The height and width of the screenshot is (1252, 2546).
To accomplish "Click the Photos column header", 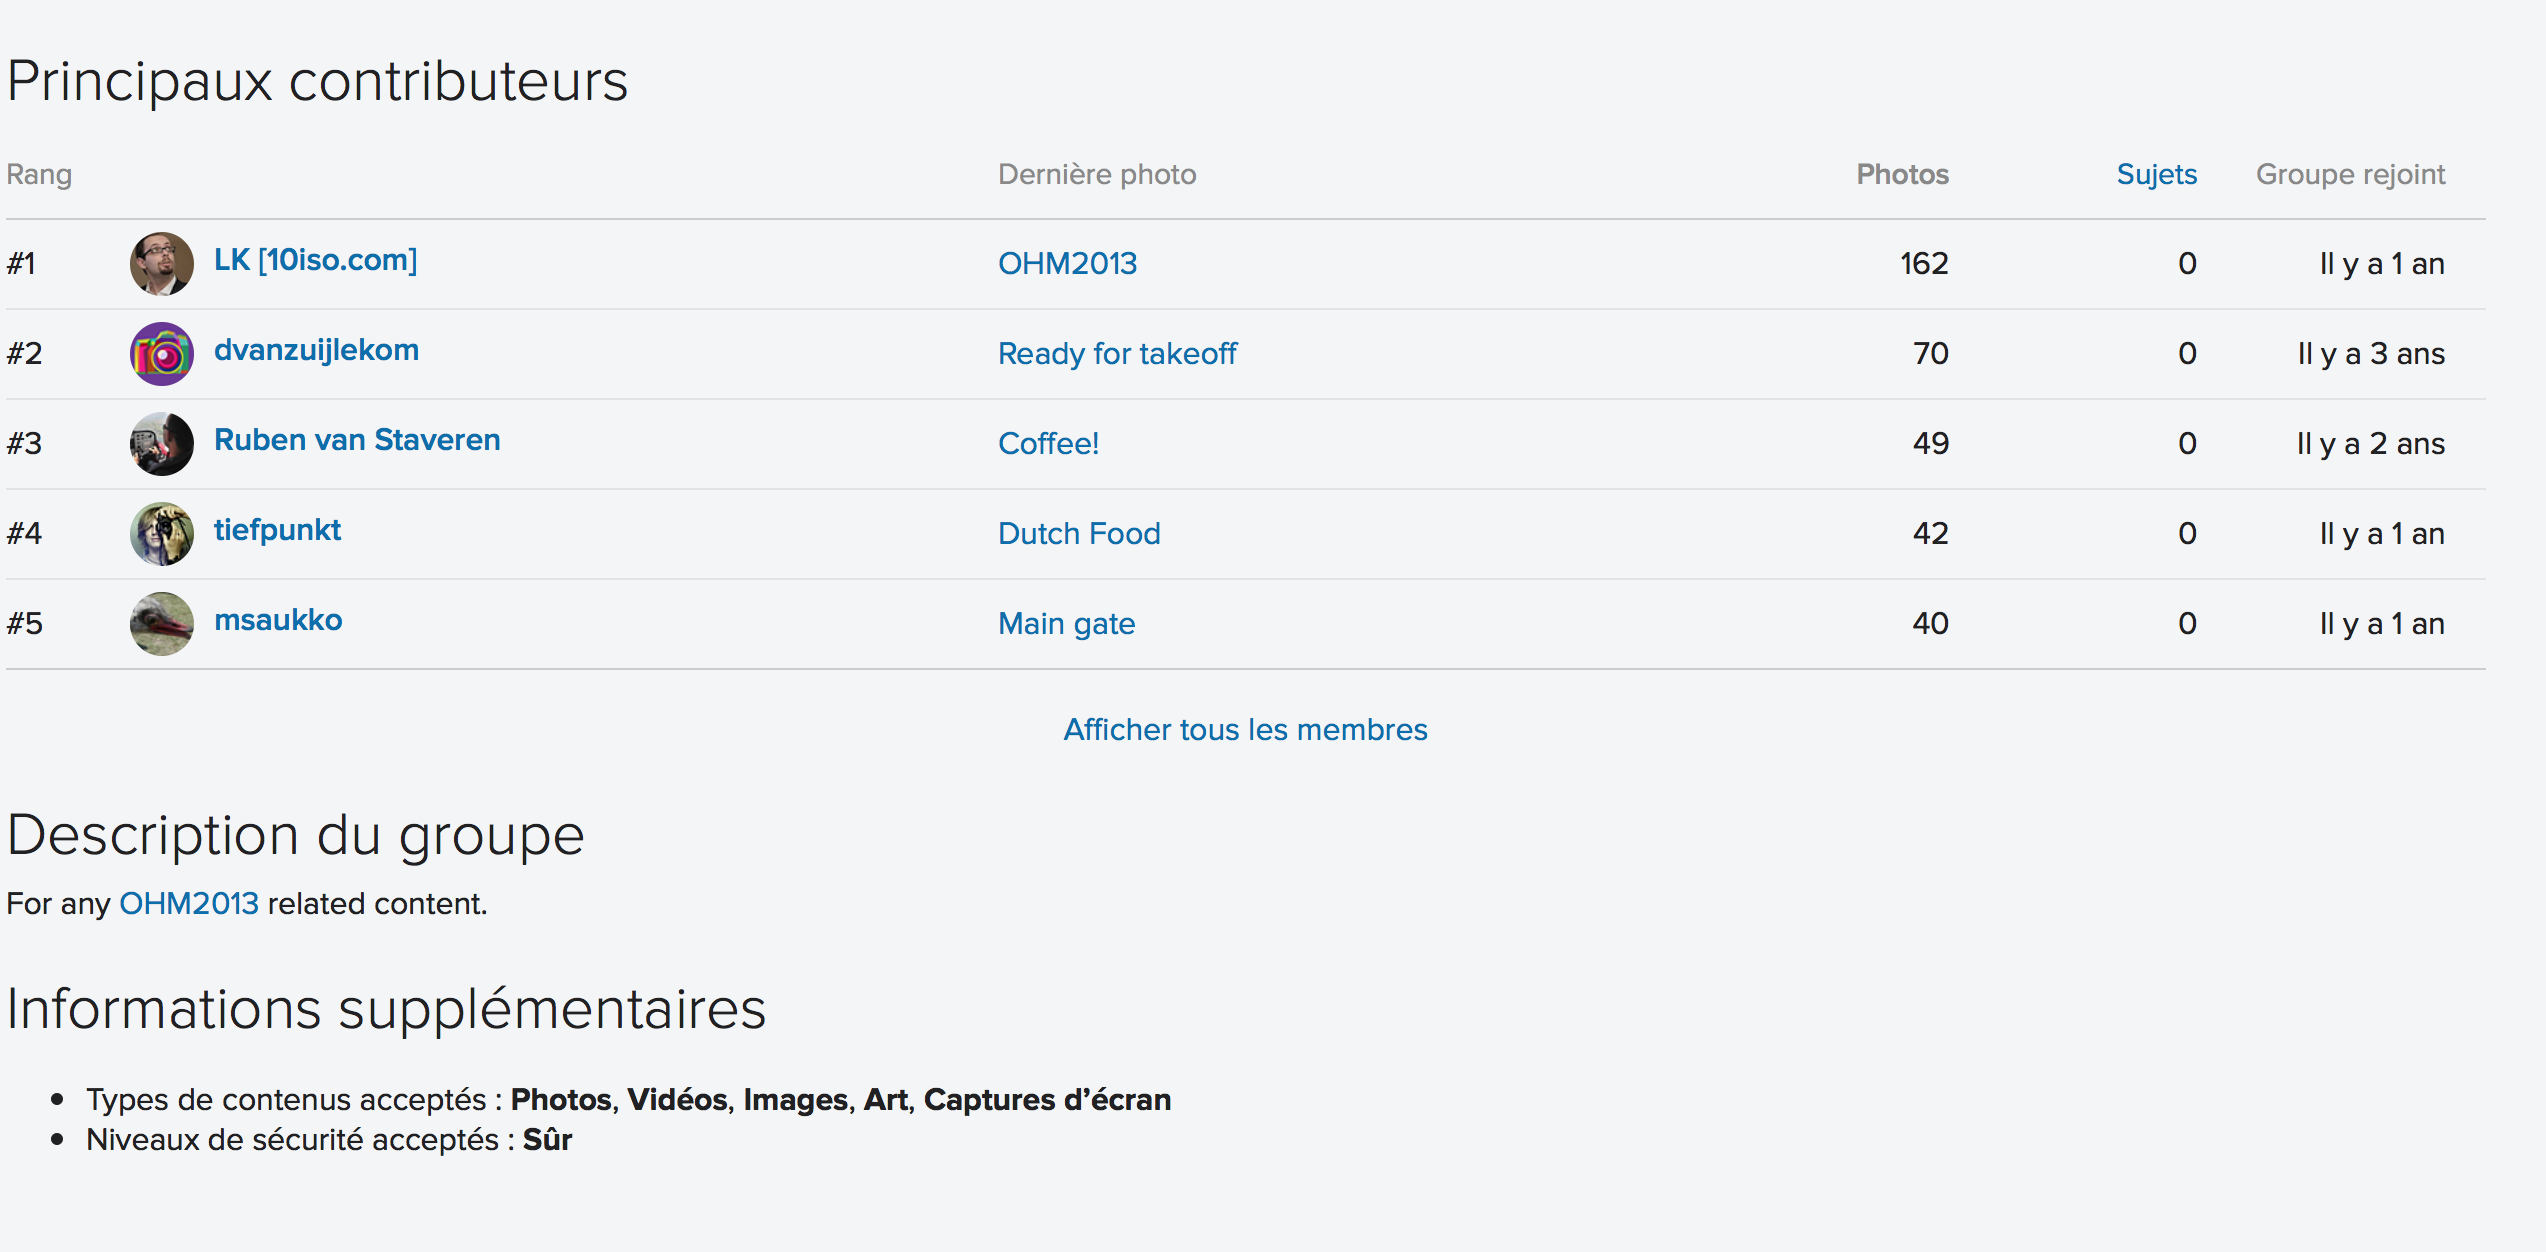I will coord(1902,175).
